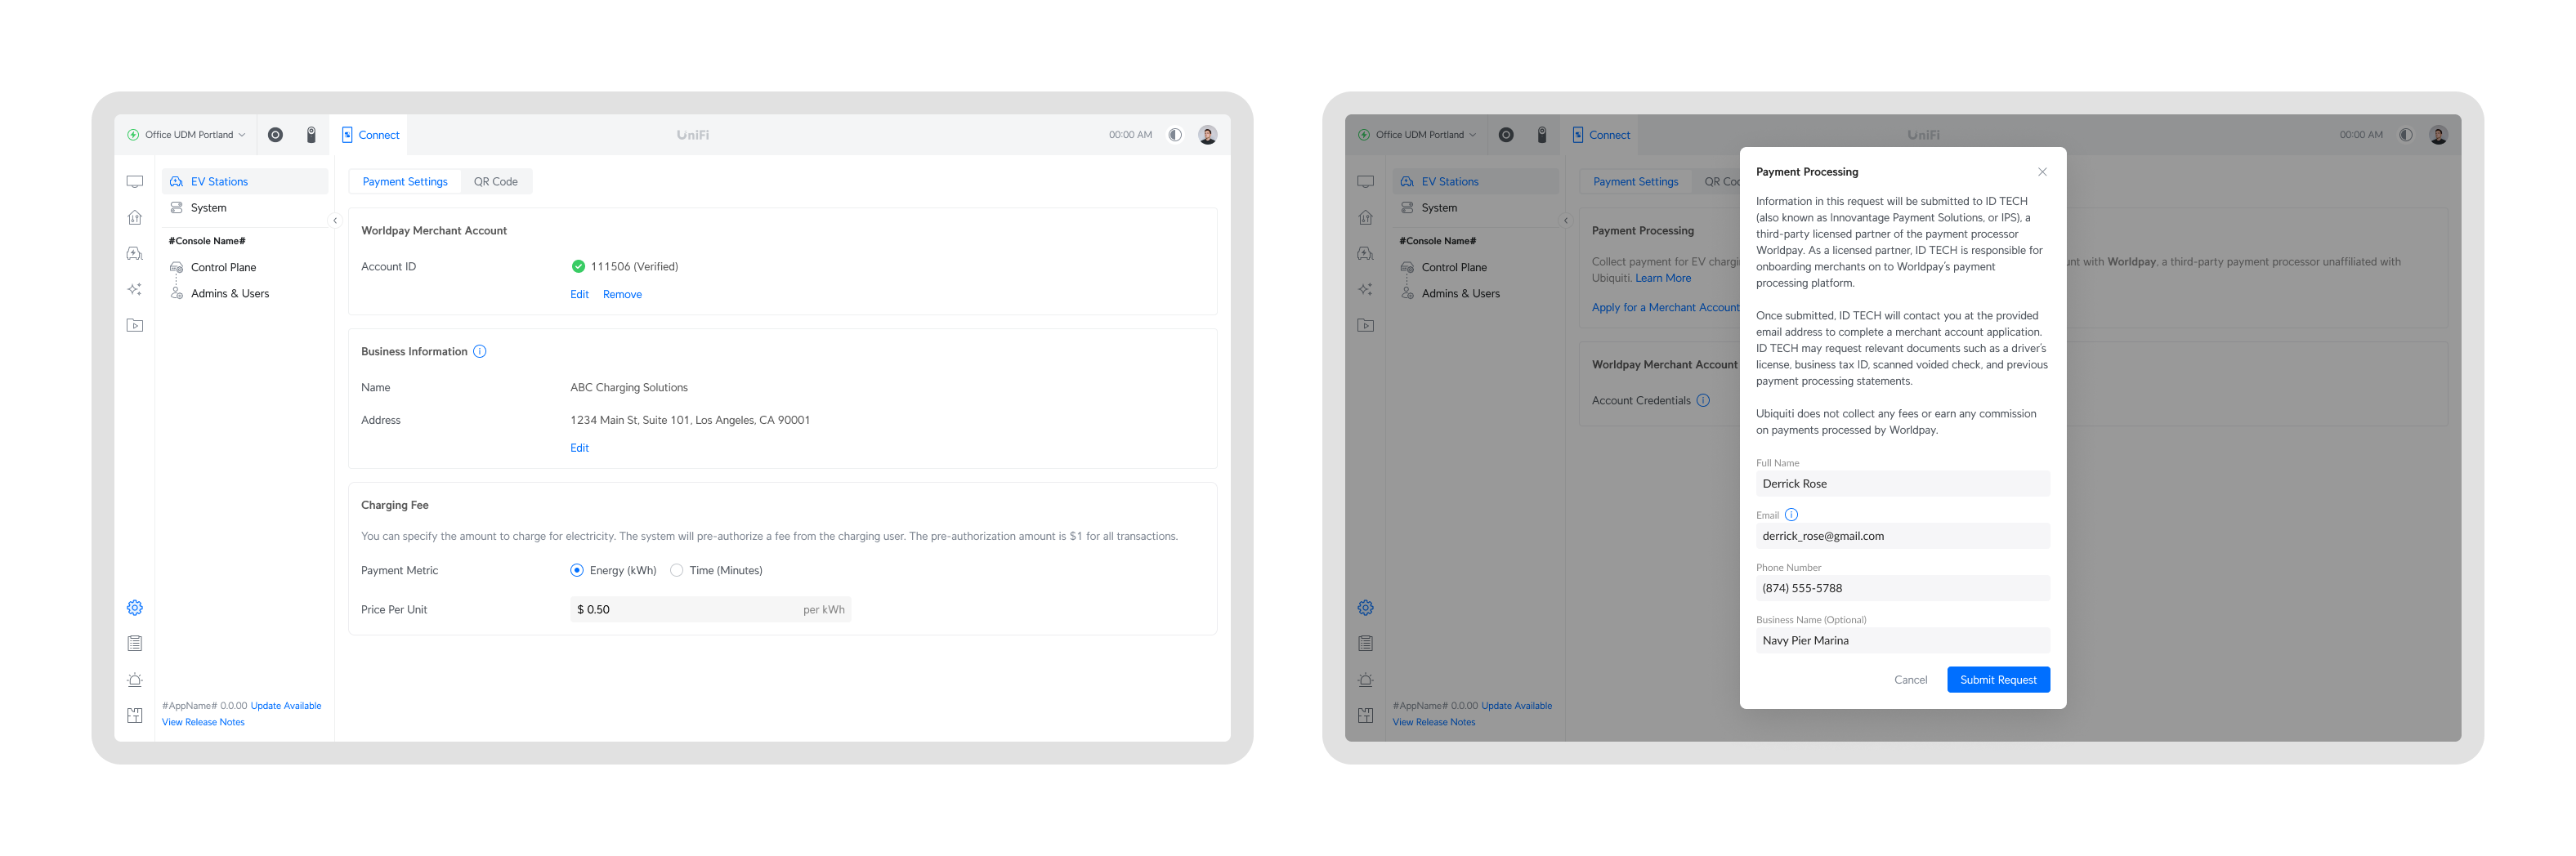
Task: Click the Email field in dialog
Action: click(x=1903, y=536)
